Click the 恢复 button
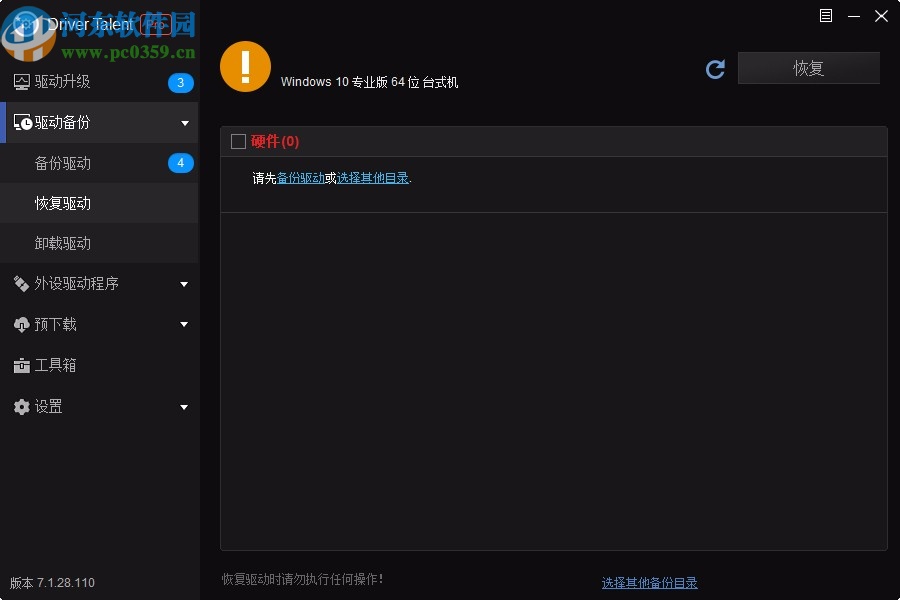 point(808,68)
